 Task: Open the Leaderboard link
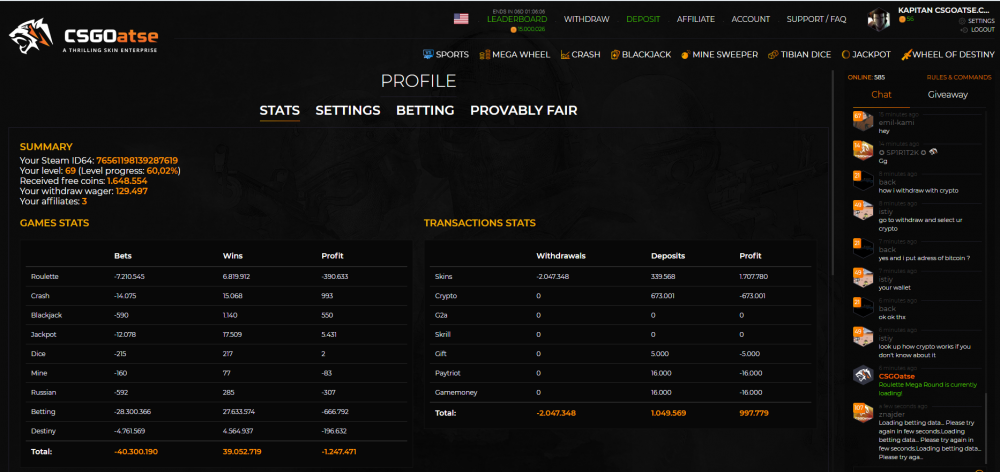coord(517,19)
